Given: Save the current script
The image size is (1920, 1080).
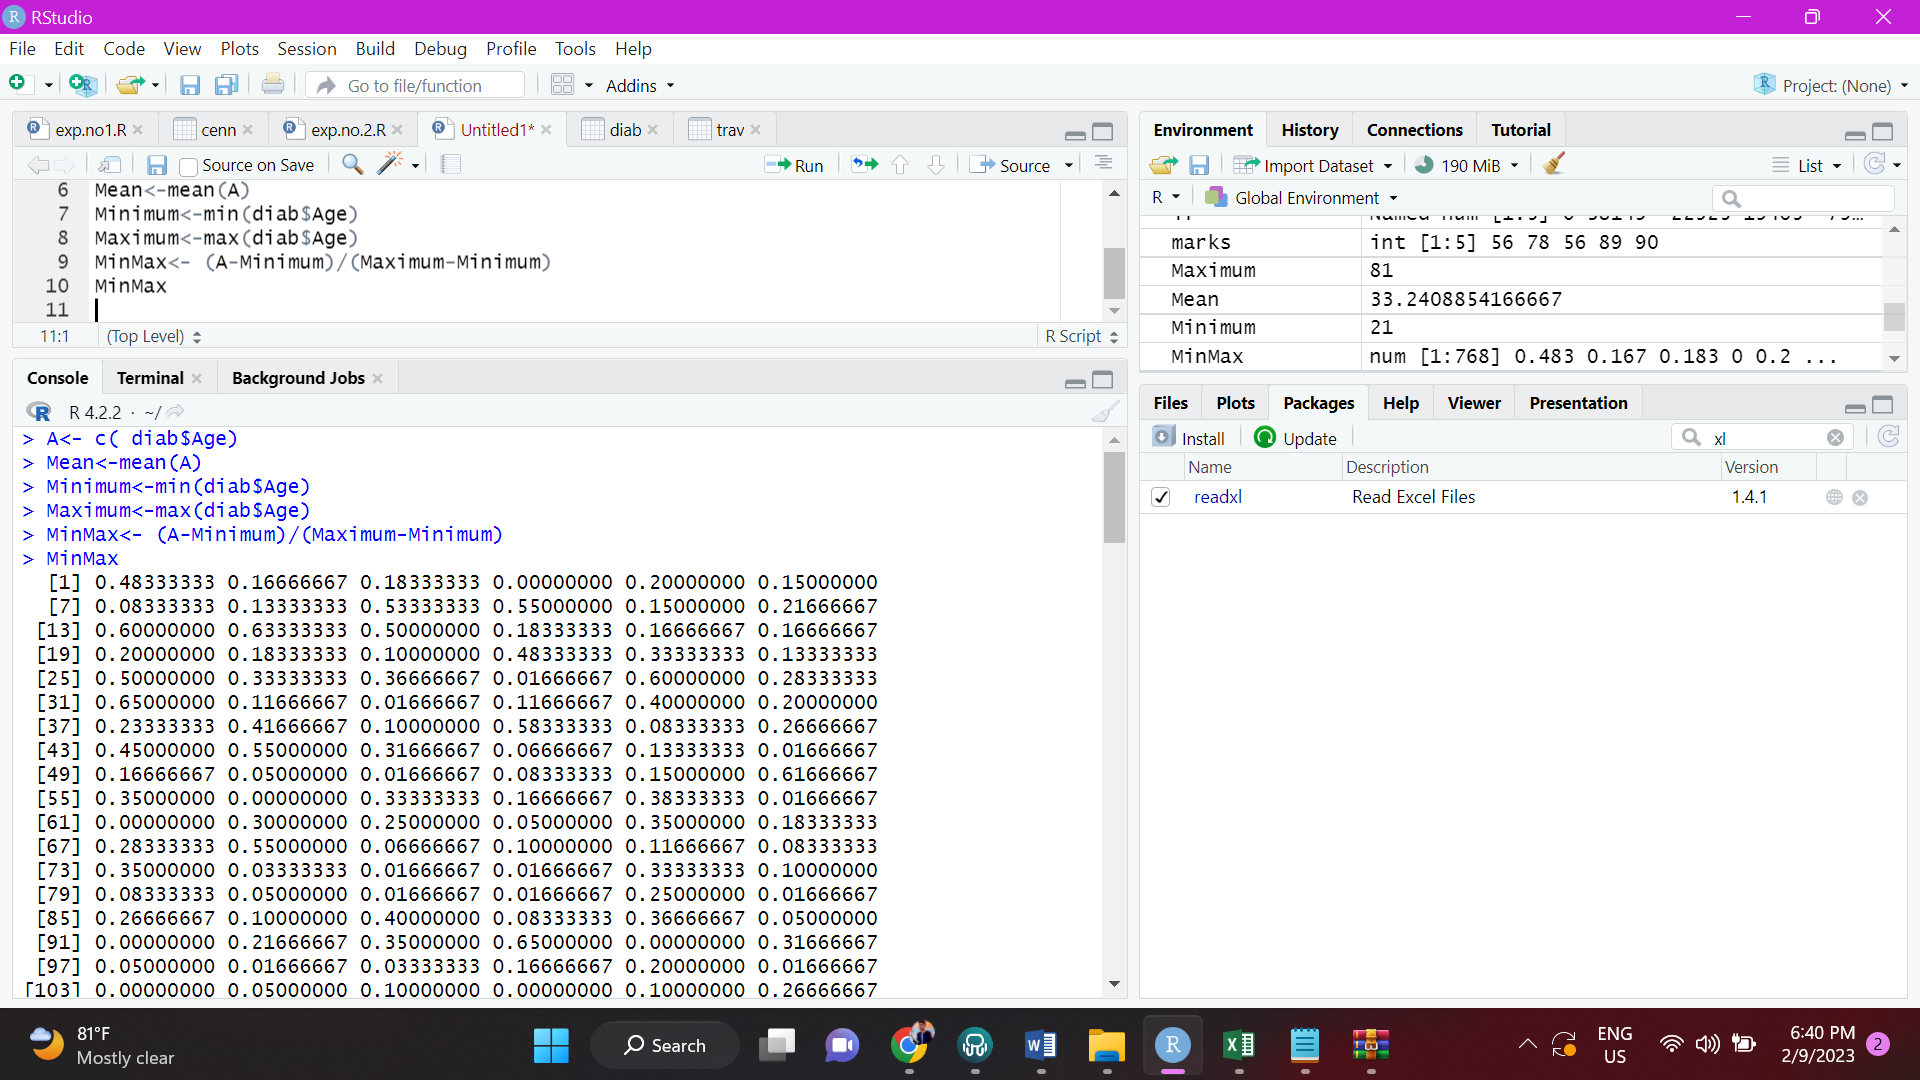Looking at the screenshot, I should (x=156, y=164).
